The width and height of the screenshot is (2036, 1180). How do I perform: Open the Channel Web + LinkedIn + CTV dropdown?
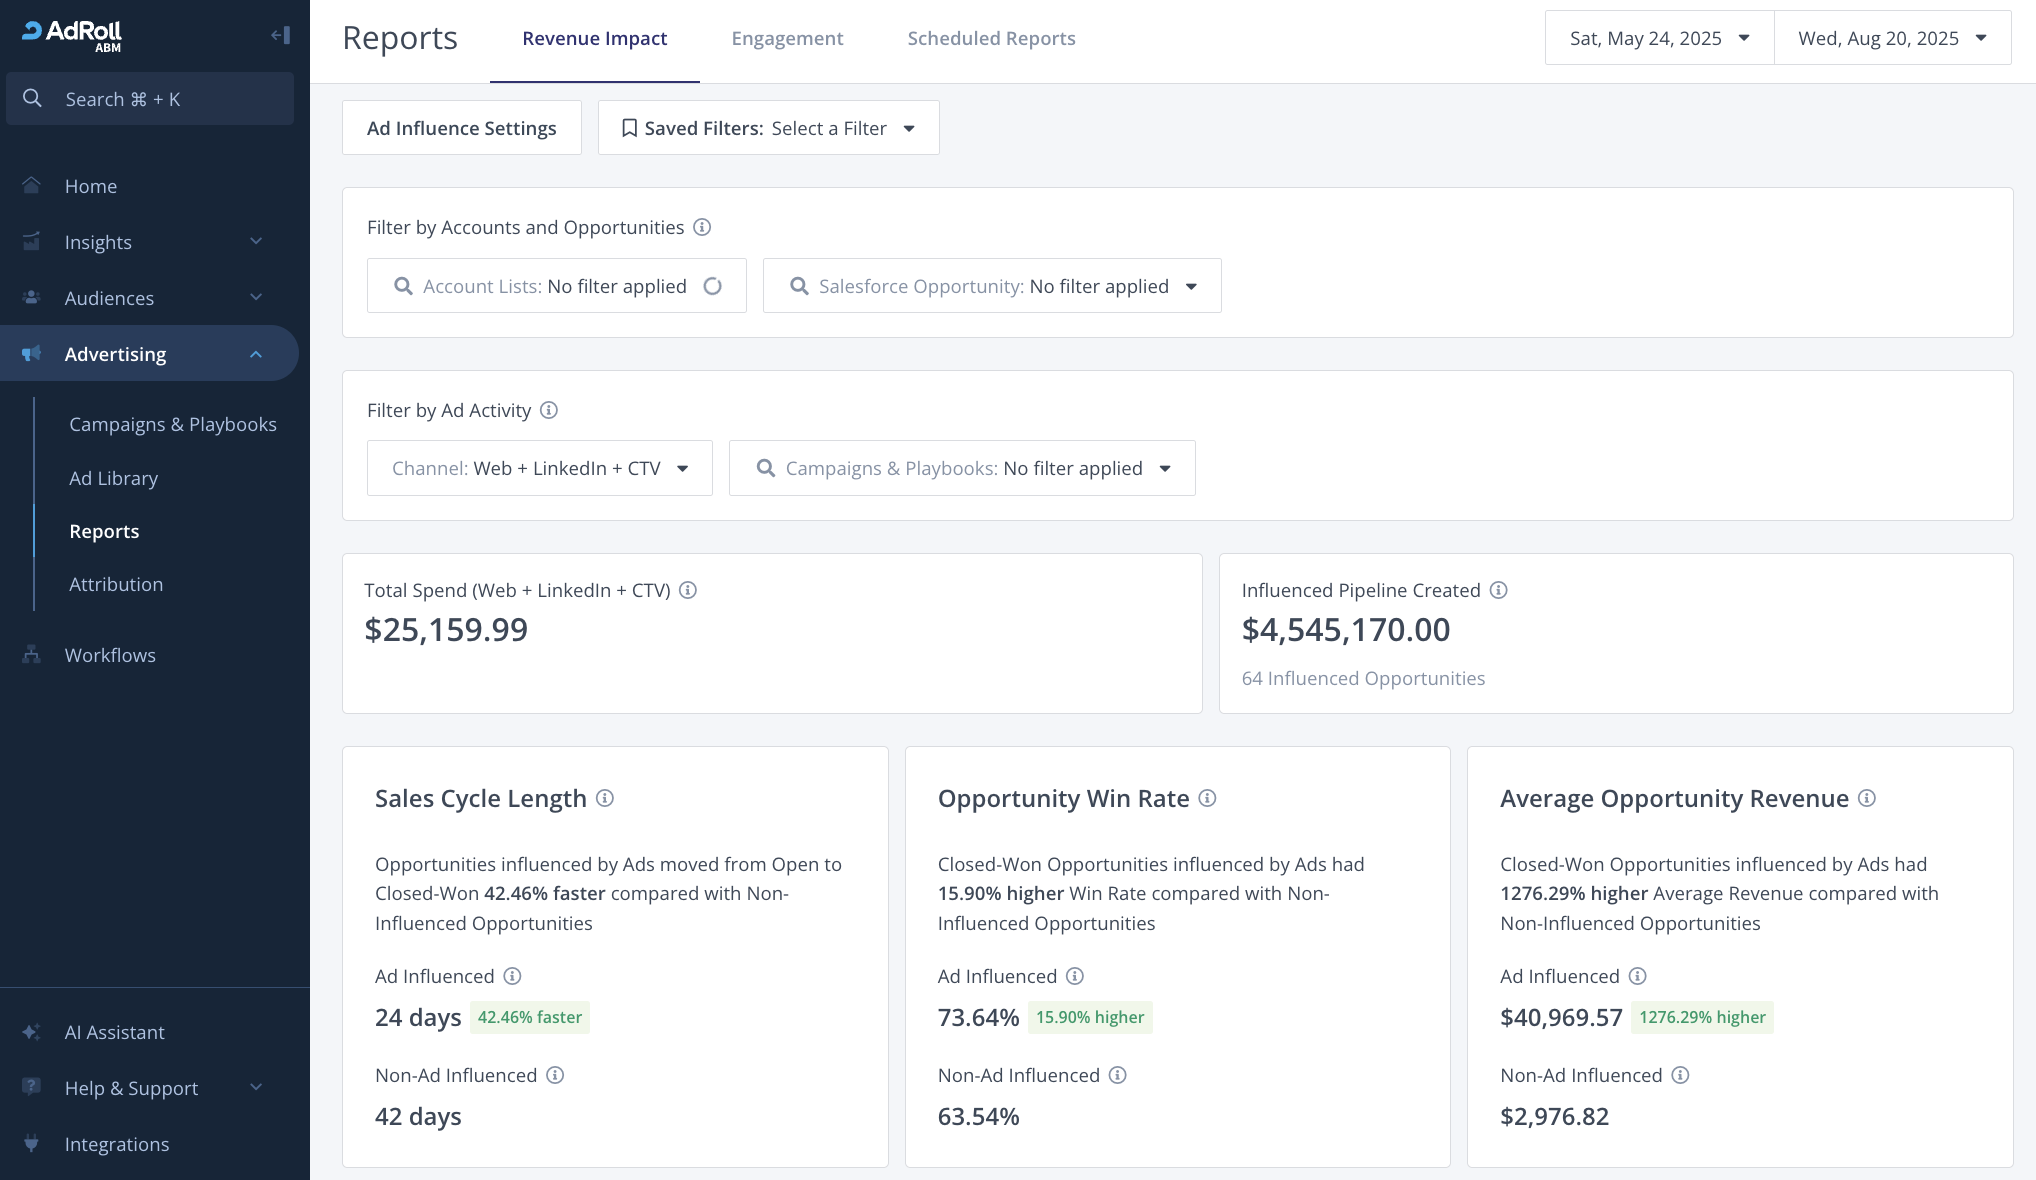tap(539, 468)
